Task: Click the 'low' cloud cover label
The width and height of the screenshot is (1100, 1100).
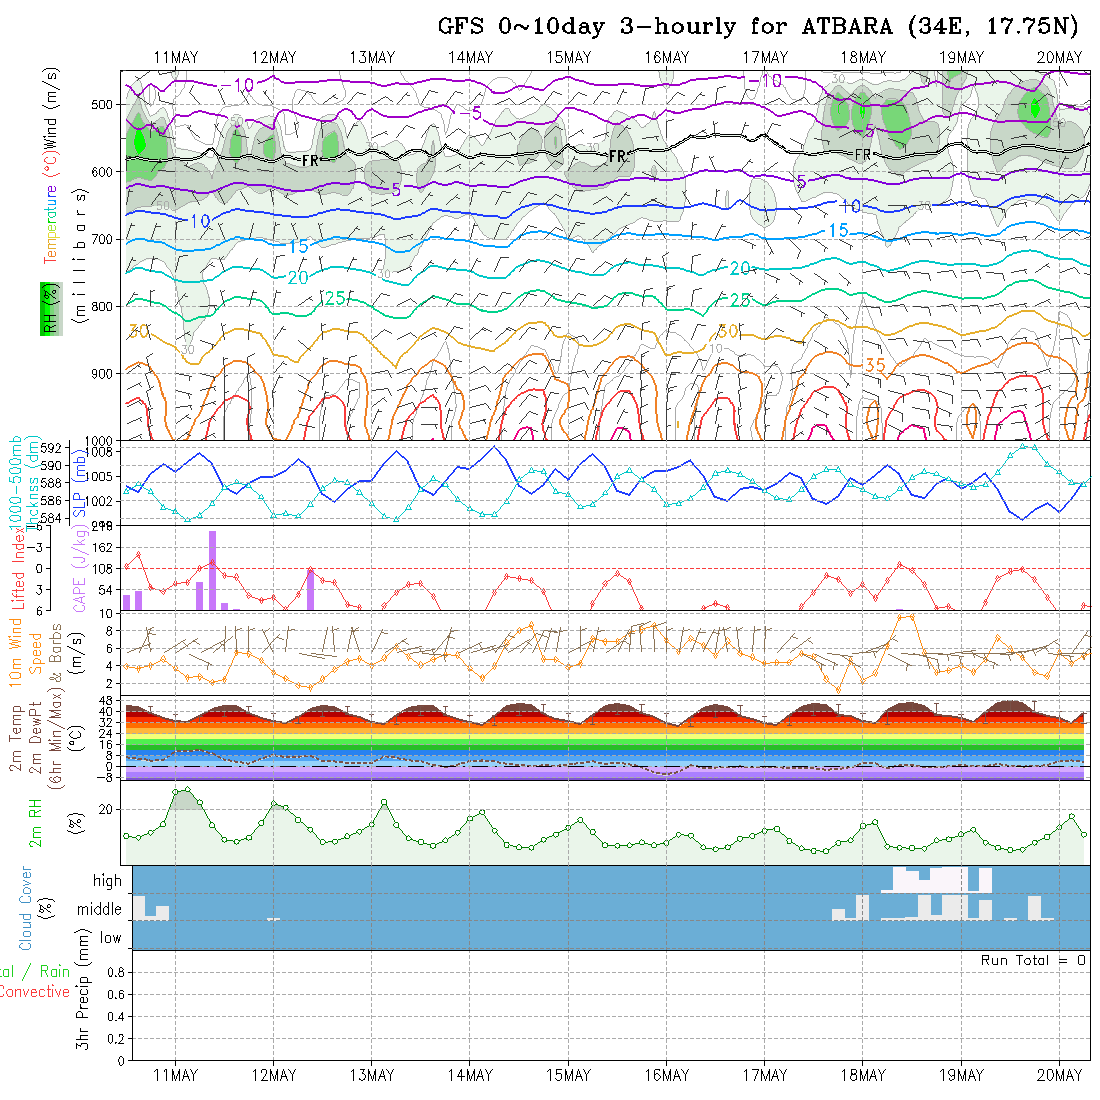Action: (x=110, y=938)
